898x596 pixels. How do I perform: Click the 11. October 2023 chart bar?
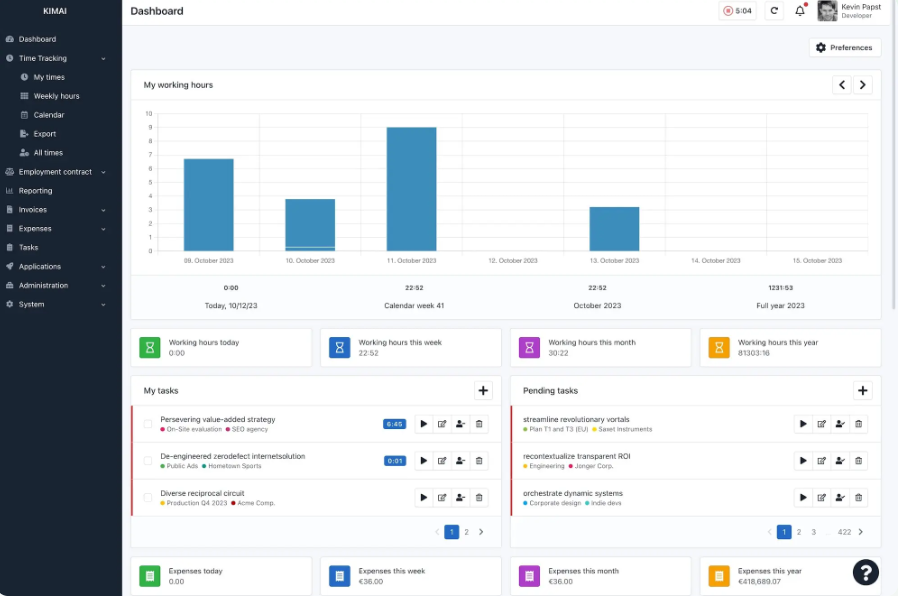coord(411,189)
